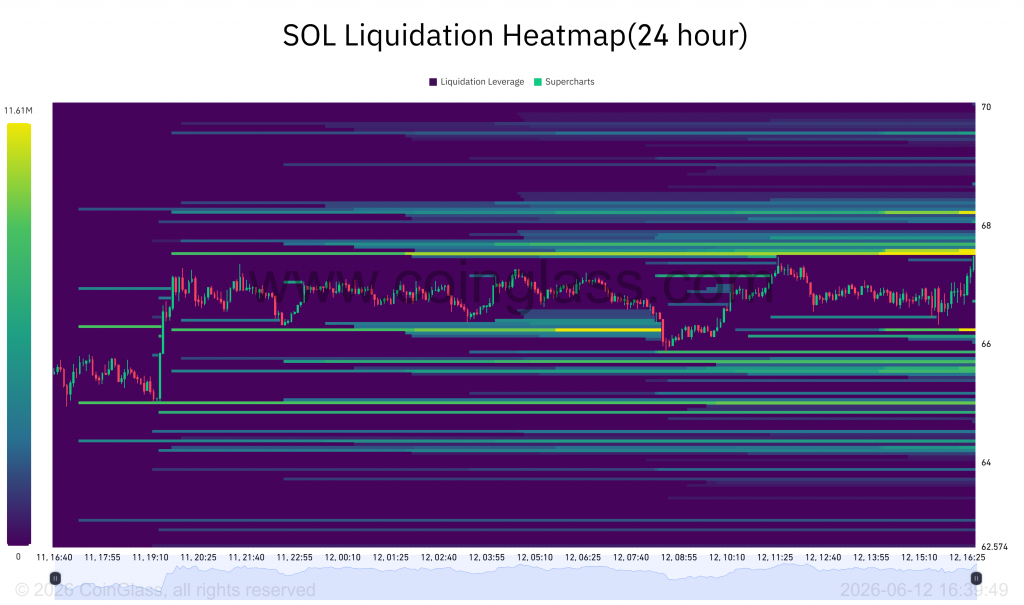Grab the left range slider handle
This screenshot has height=605, width=1024.
56,578
